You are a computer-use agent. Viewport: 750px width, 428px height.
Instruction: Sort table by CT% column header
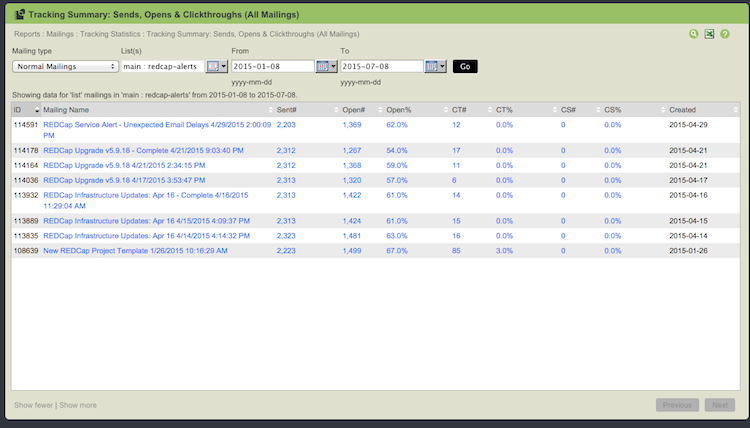click(x=527, y=110)
